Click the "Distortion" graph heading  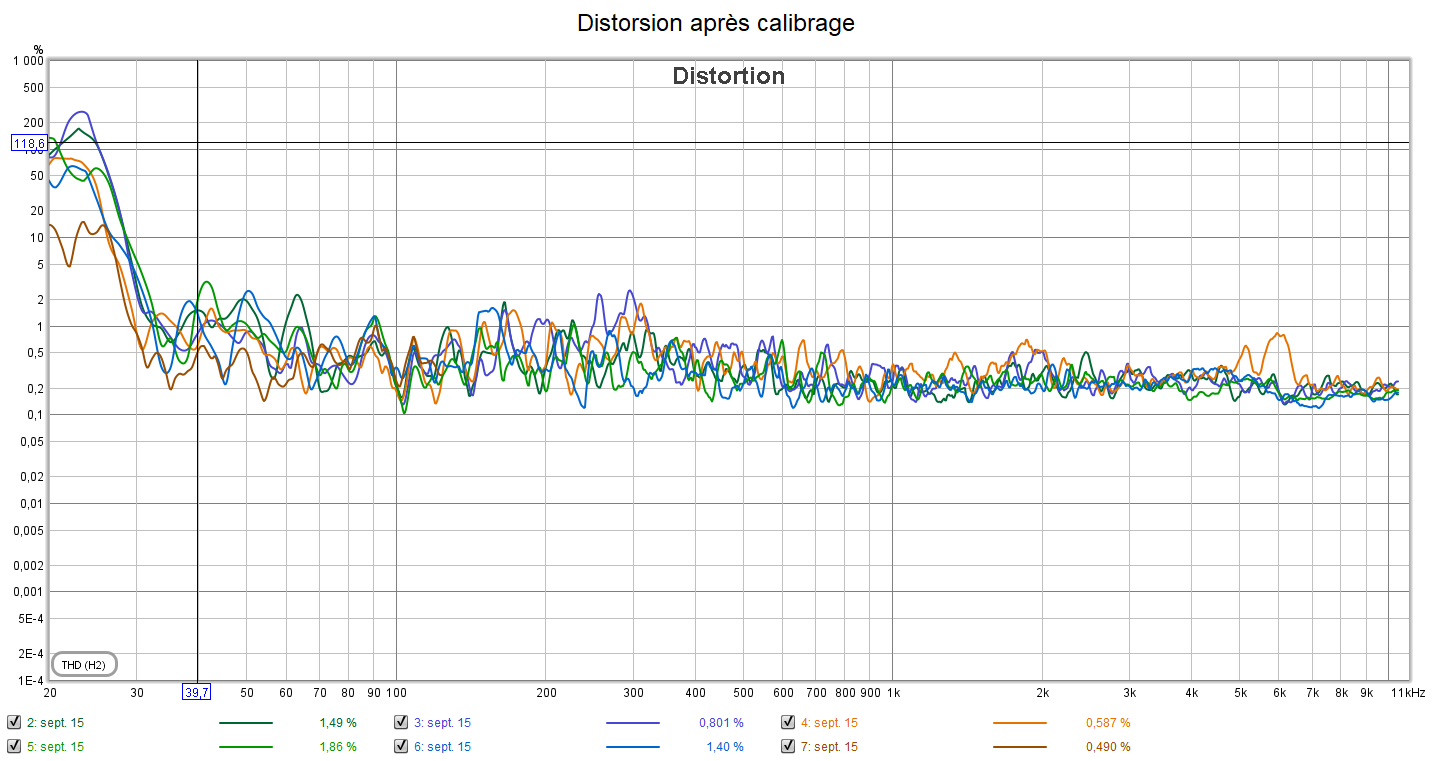[728, 76]
